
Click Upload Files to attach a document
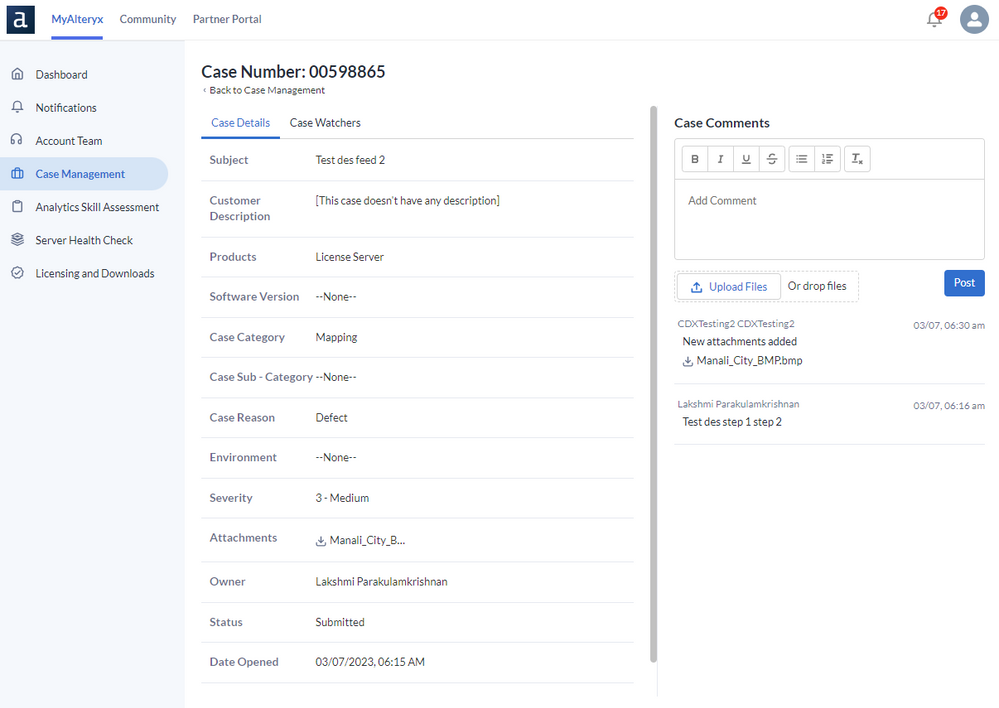(729, 286)
